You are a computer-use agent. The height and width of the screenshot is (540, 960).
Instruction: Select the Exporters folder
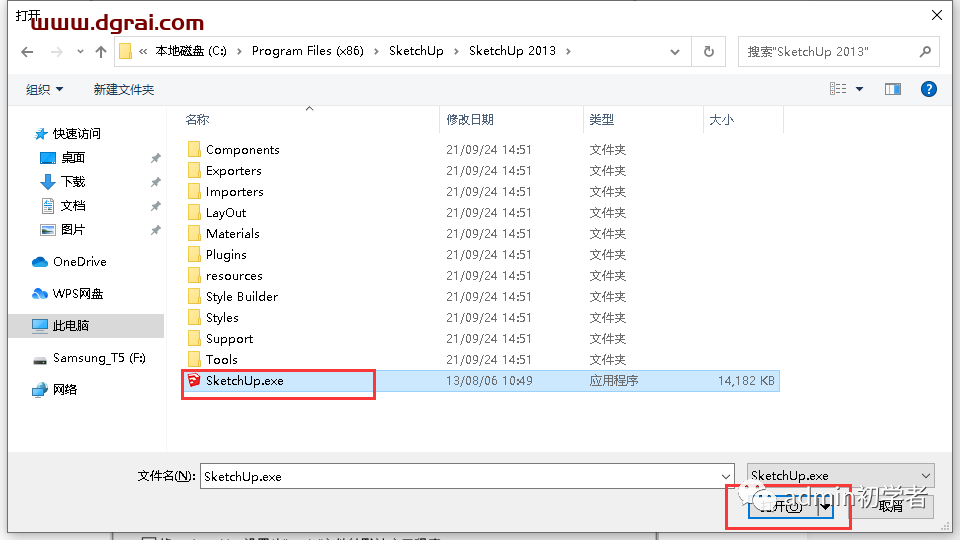[233, 170]
